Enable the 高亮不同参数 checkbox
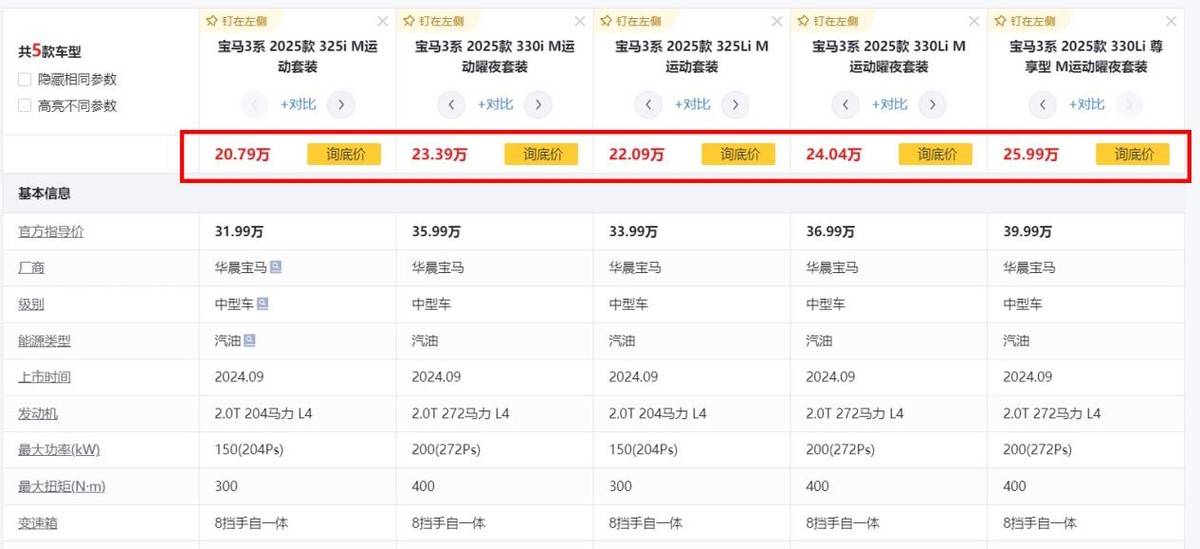This screenshot has width=1200, height=549. [24, 105]
